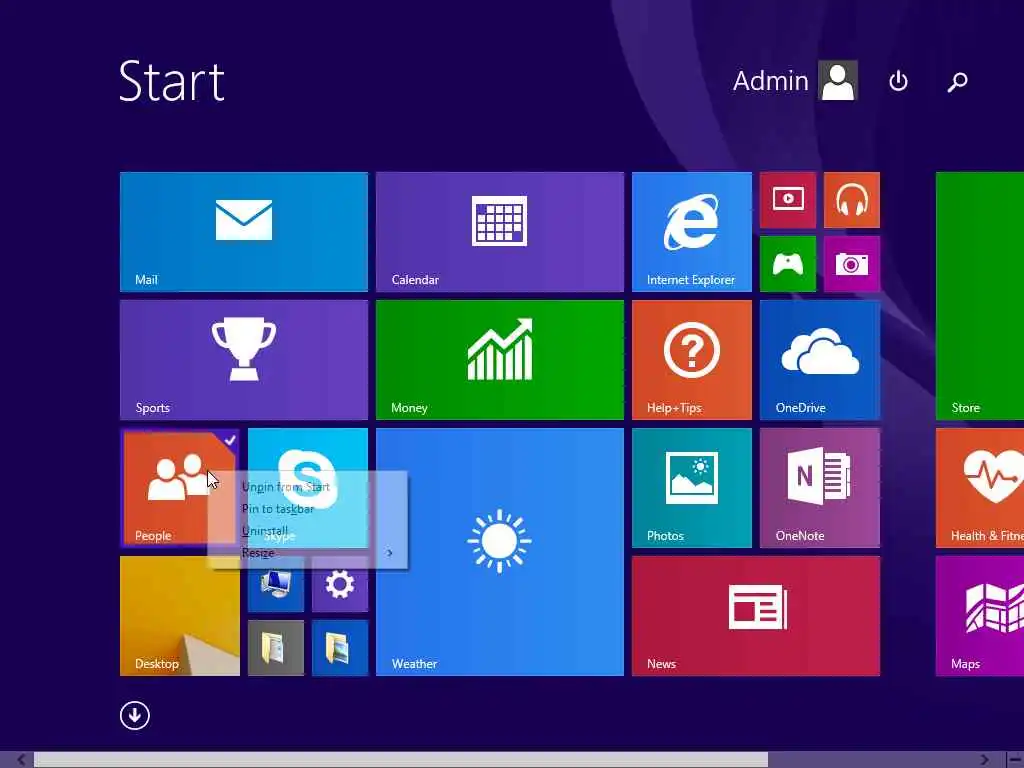Open the Photos tile

pyautogui.click(x=692, y=488)
